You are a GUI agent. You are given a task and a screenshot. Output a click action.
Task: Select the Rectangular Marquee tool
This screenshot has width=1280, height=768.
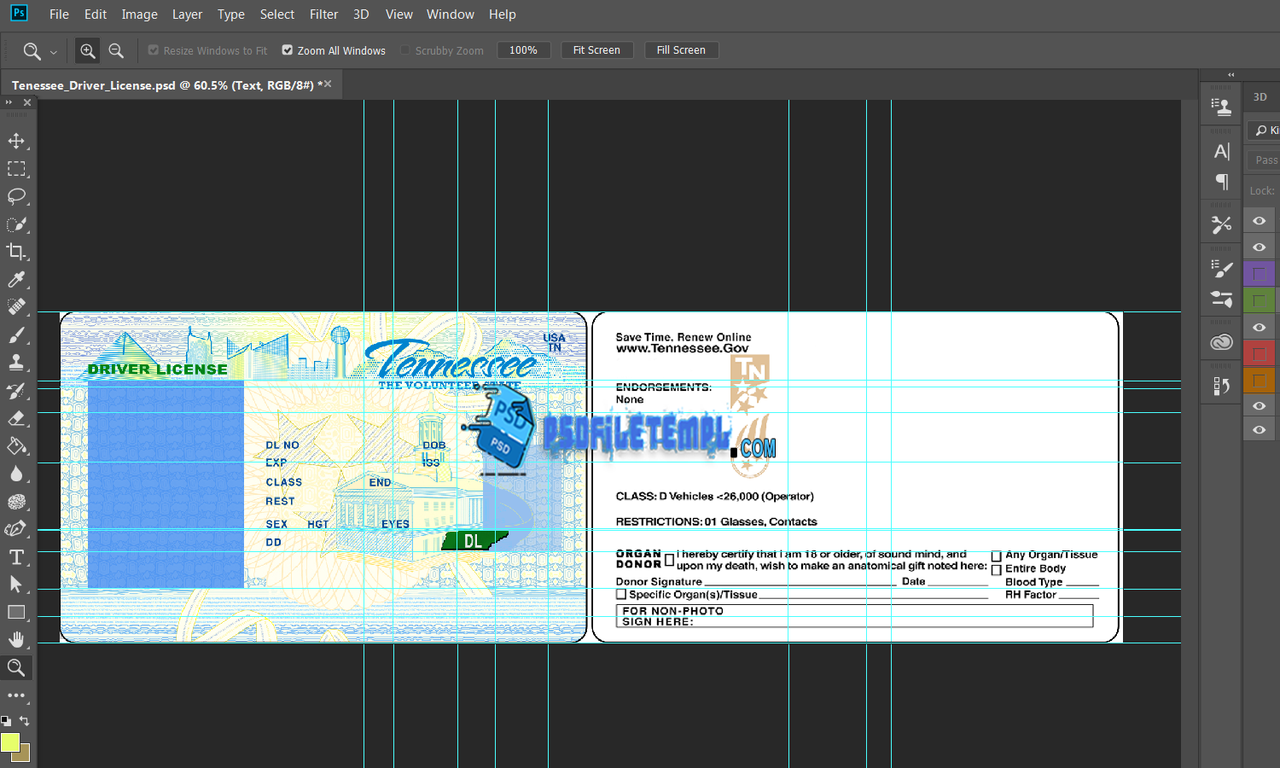tap(16, 169)
